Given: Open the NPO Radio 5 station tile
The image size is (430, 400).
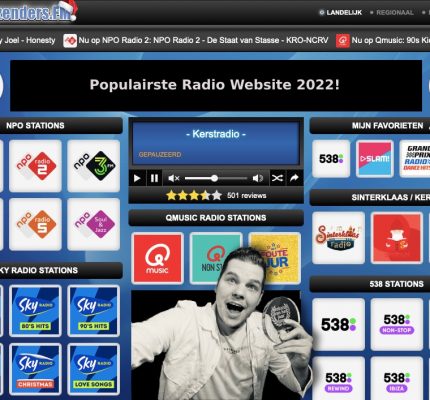Looking at the screenshot, I should [x=35, y=224].
